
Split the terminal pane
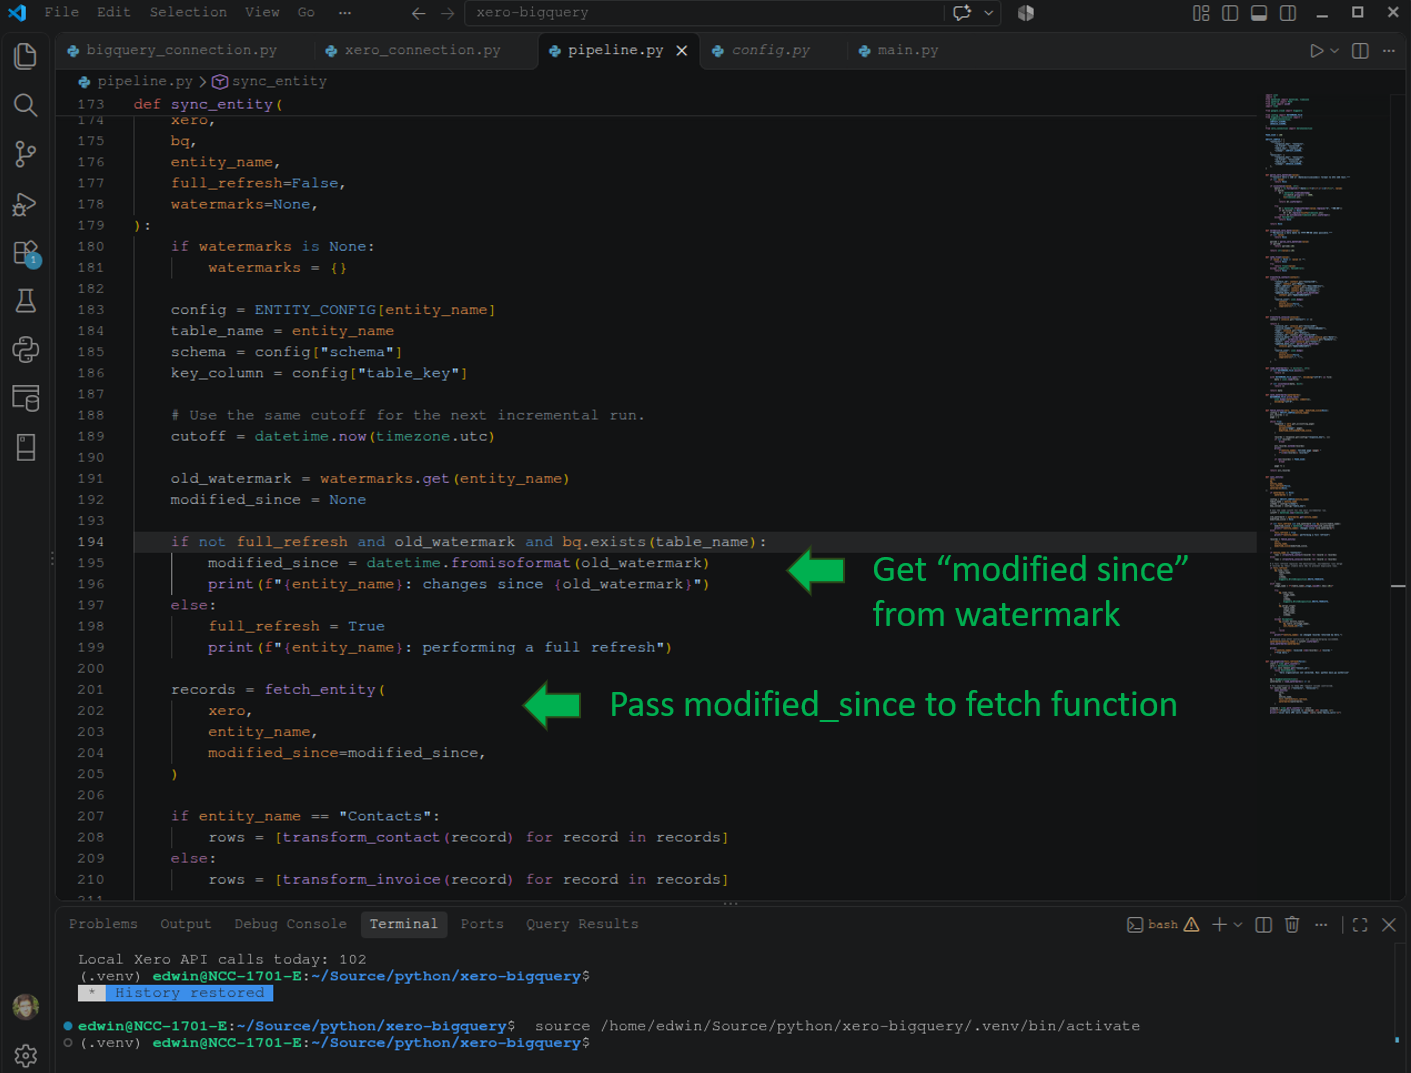tap(1264, 925)
